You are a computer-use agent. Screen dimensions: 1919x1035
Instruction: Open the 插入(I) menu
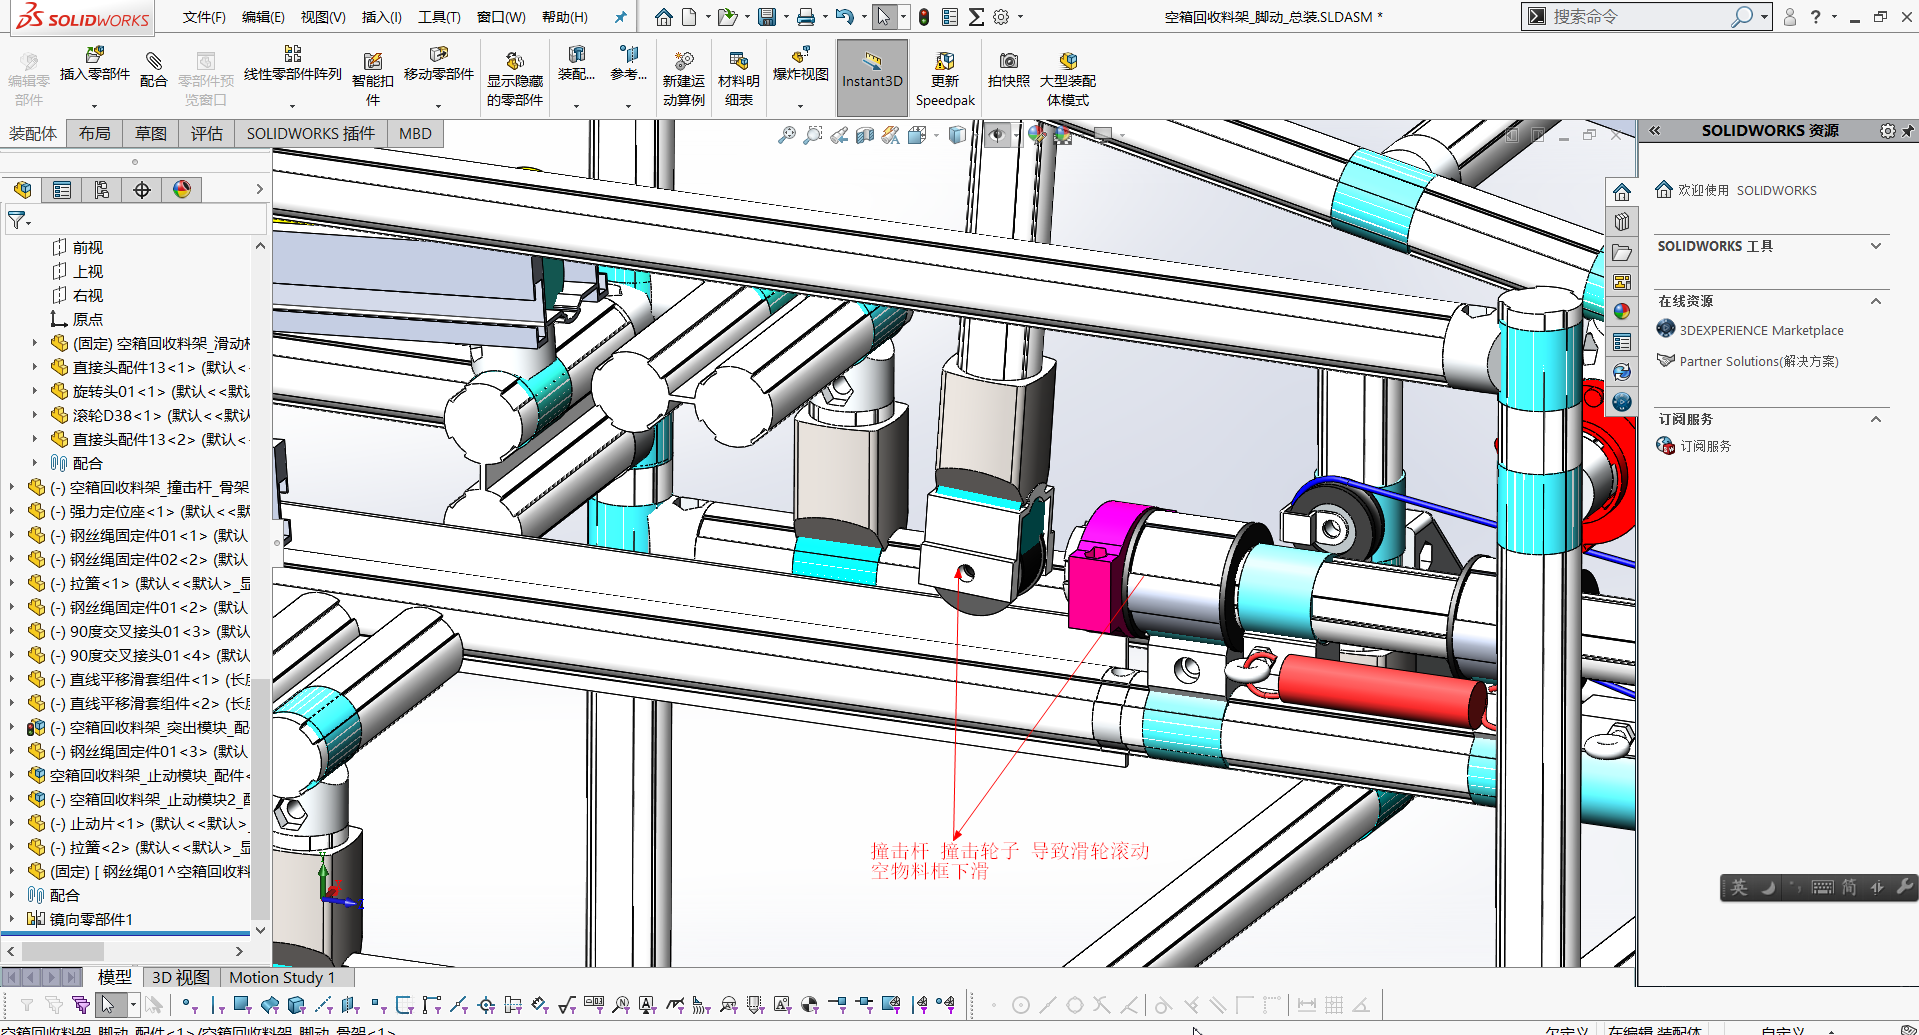pyautogui.click(x=382, y=17)
